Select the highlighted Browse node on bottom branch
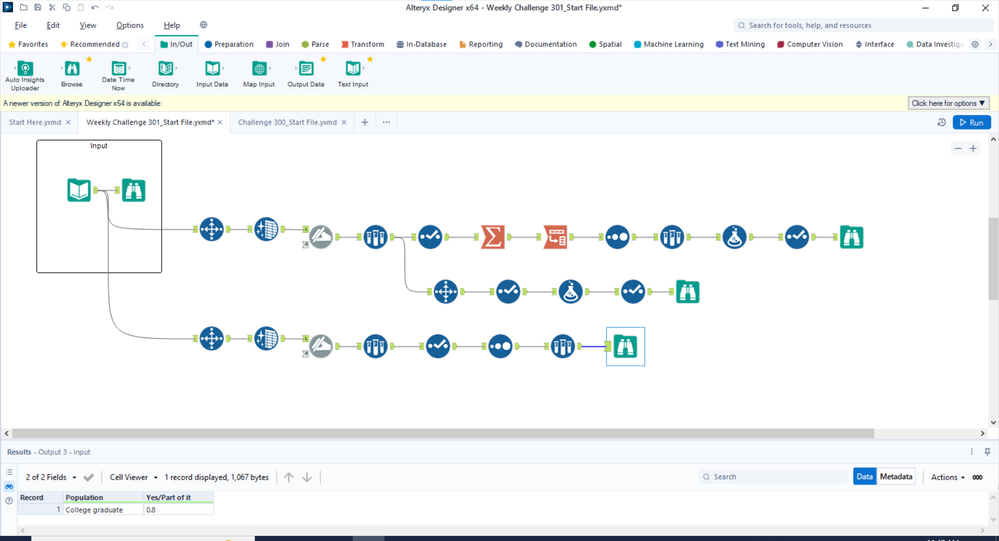This screenshot has height=541, width=999. (625, 347)
